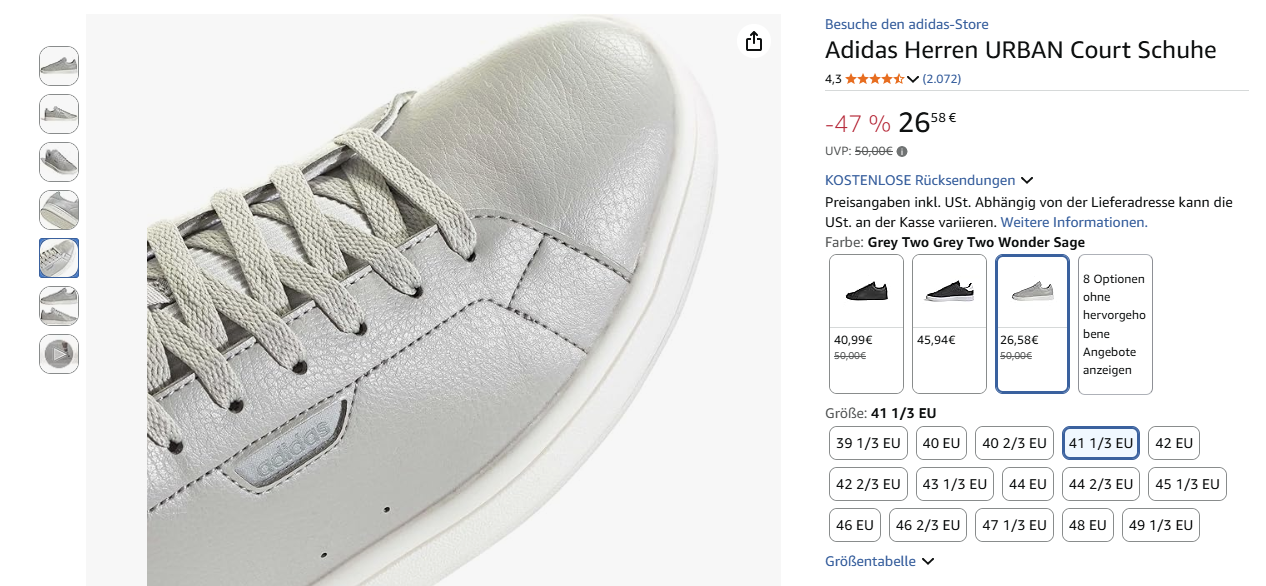Screen dimensions: 1266x586
Task: Show 8 options without featured offers
Action: 1115,324
